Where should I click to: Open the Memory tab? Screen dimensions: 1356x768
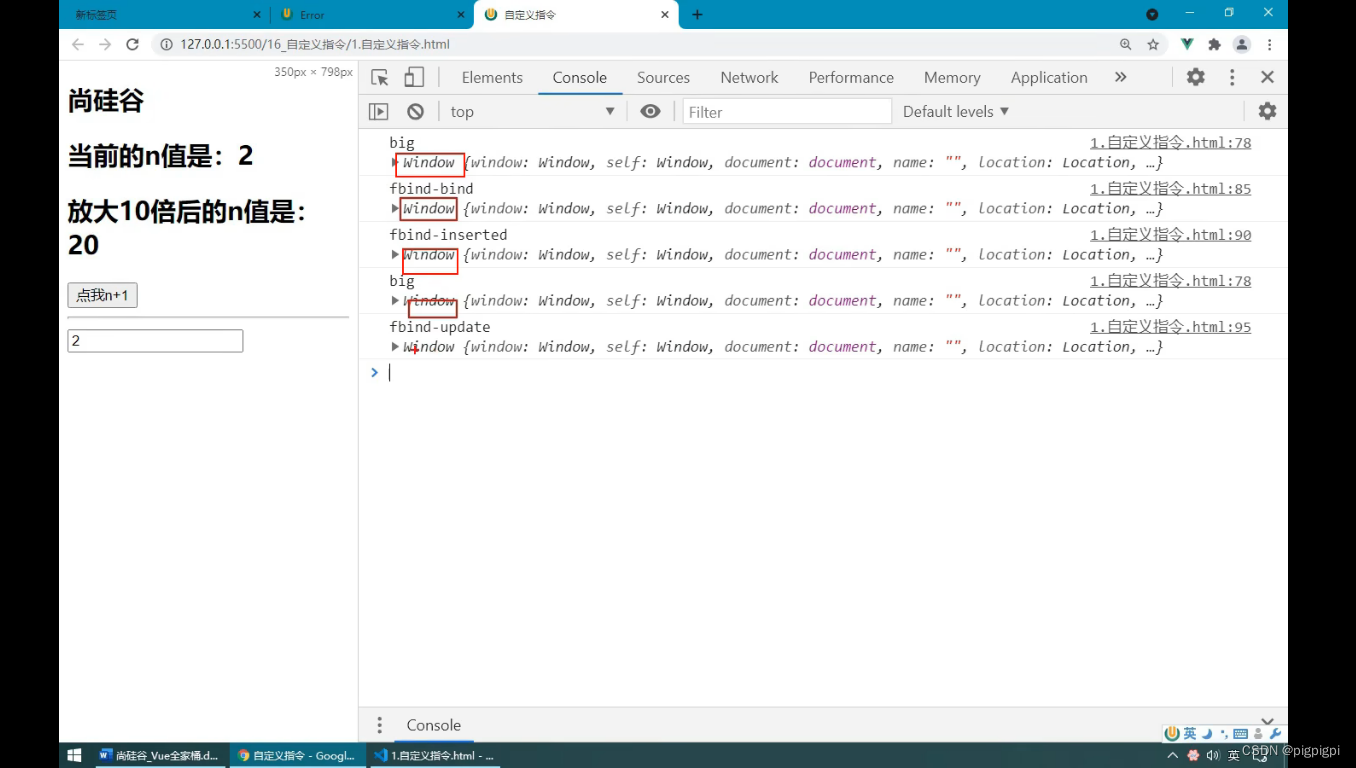pos(952,77)
